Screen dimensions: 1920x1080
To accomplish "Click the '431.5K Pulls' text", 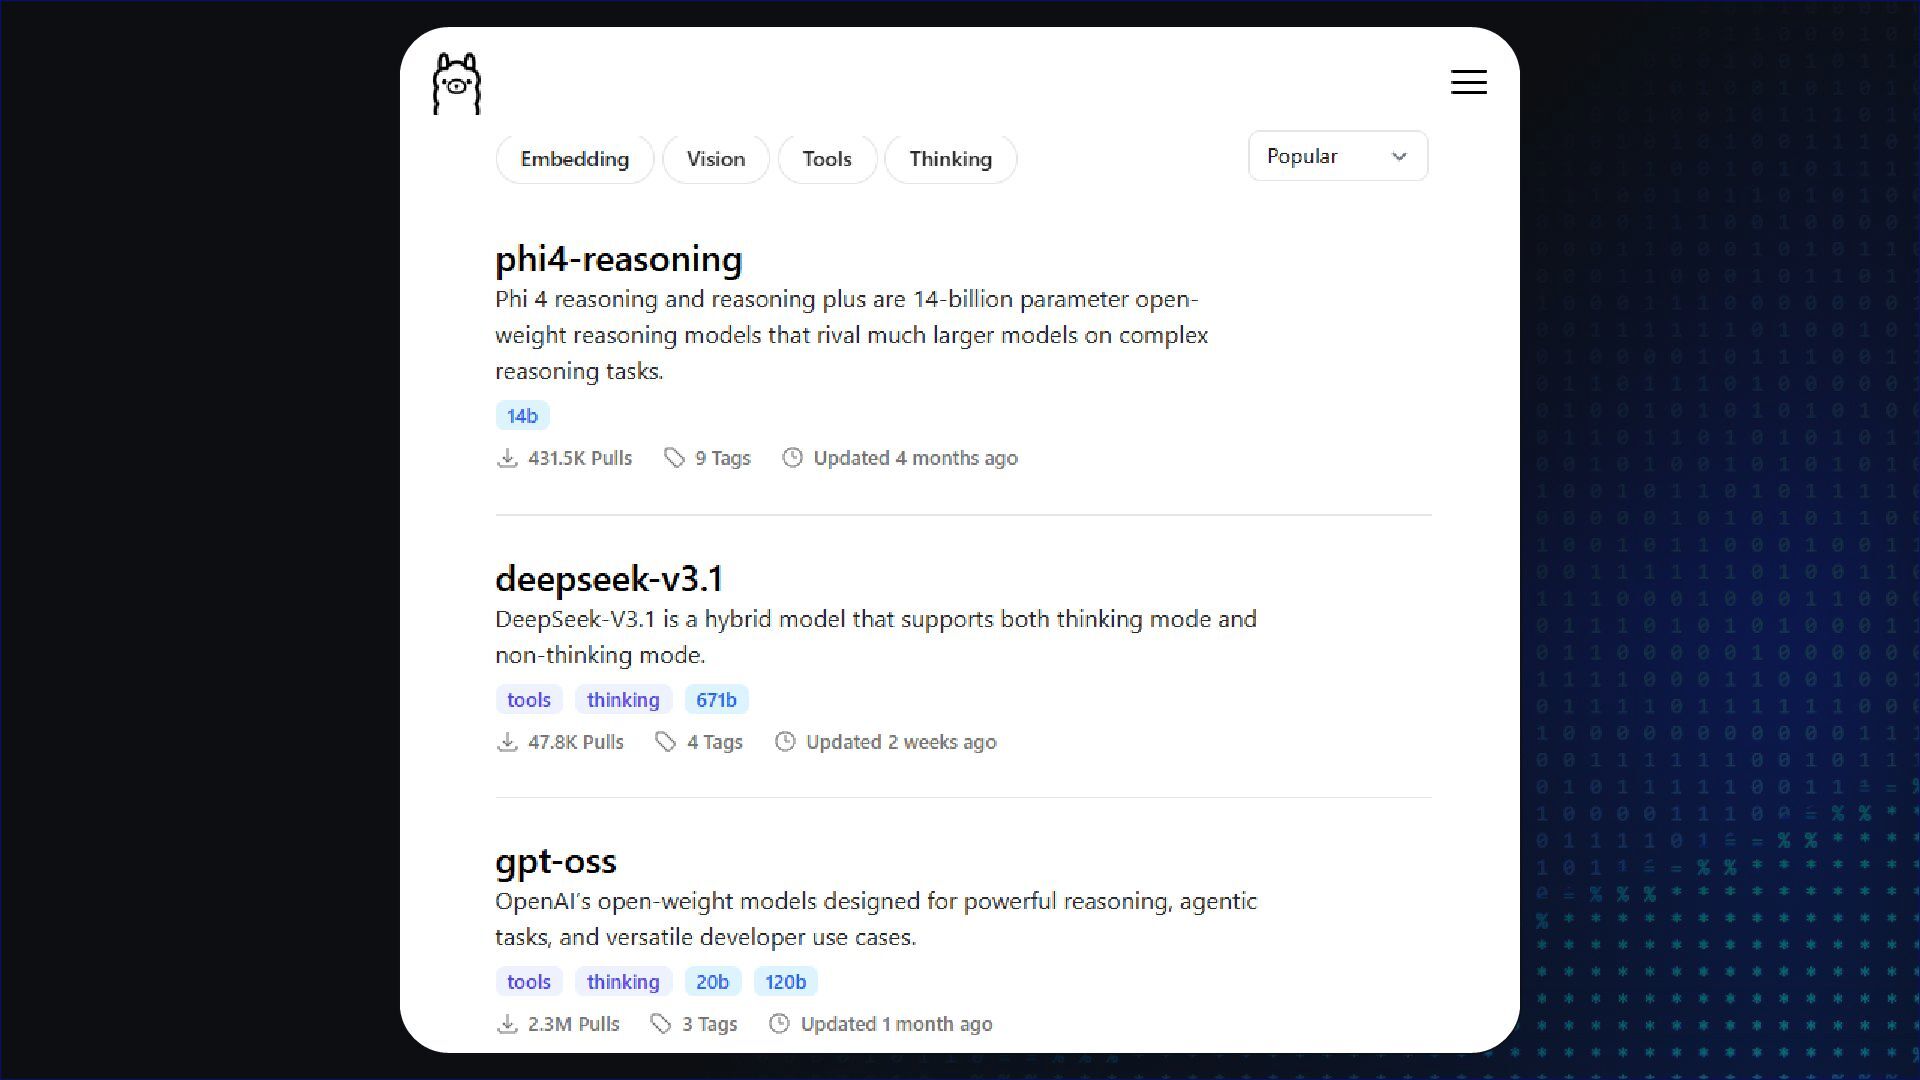I will (580, 458).
